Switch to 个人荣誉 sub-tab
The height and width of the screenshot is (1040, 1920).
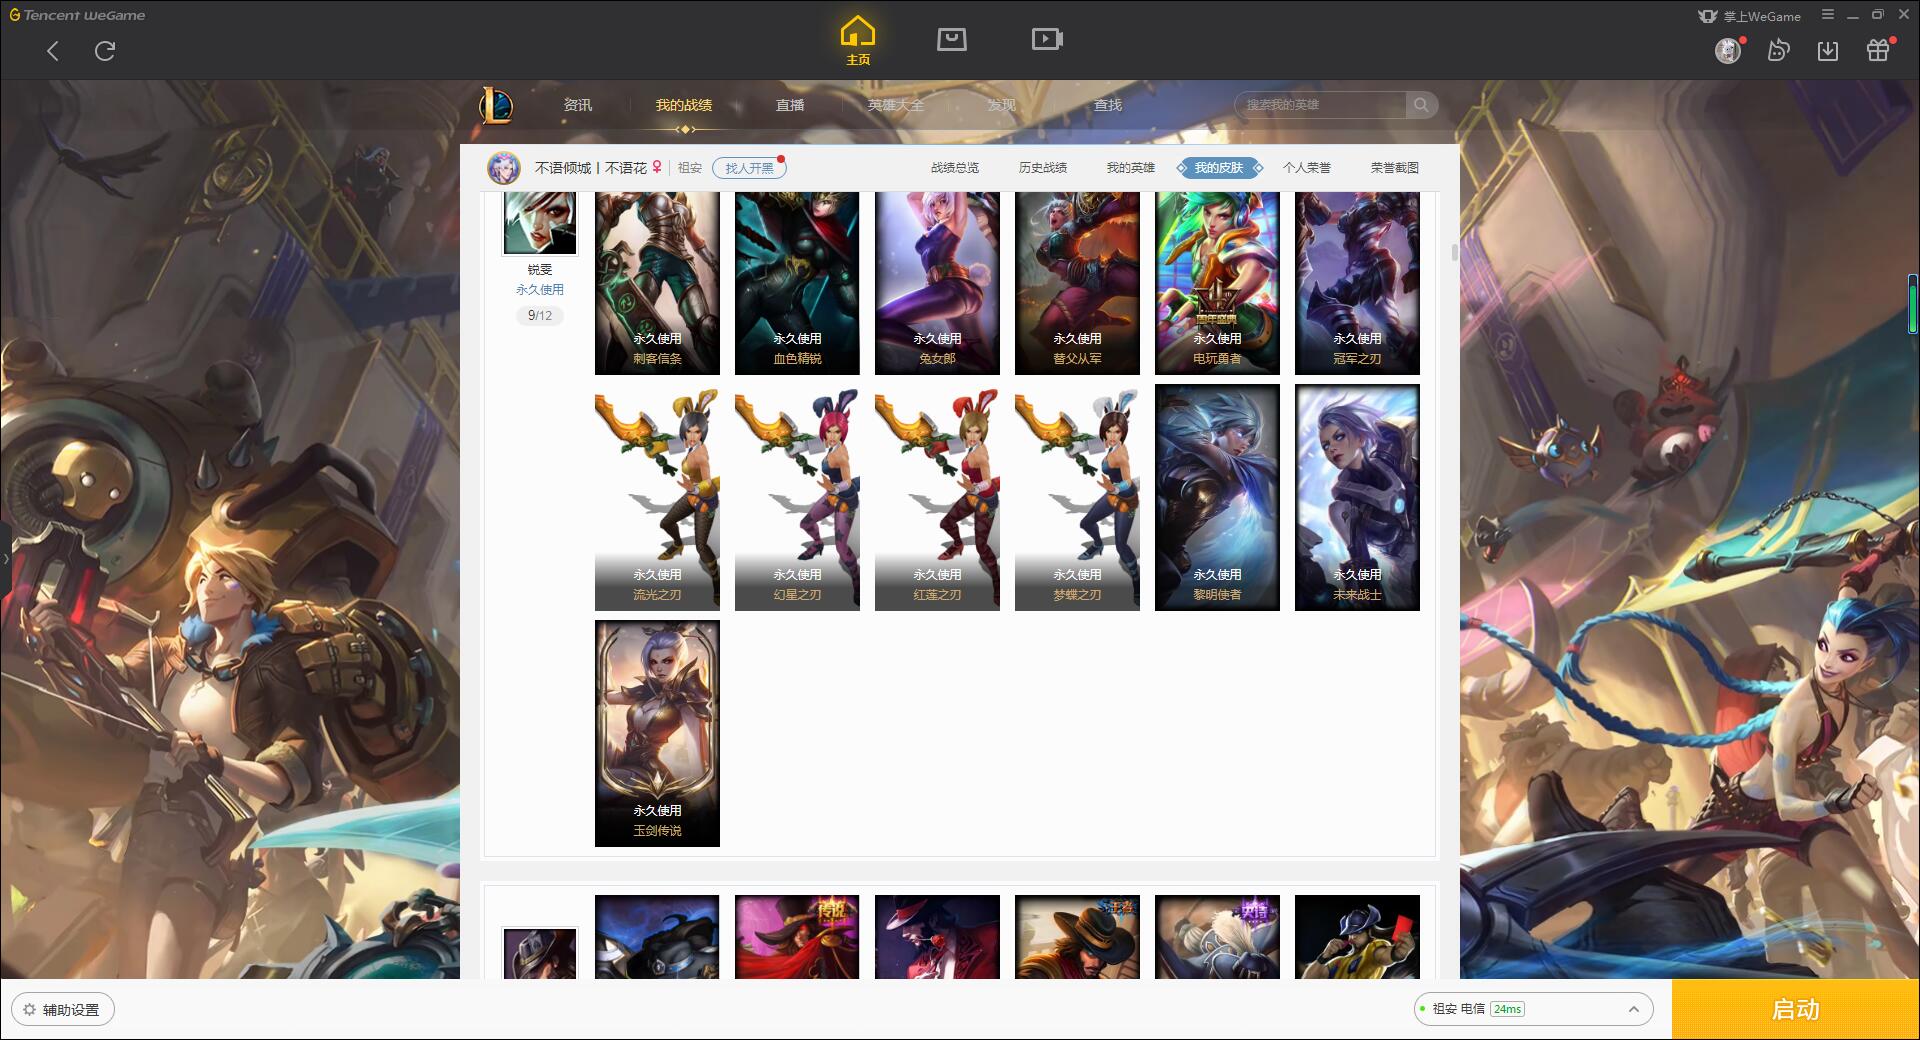tap(1307, 168)
